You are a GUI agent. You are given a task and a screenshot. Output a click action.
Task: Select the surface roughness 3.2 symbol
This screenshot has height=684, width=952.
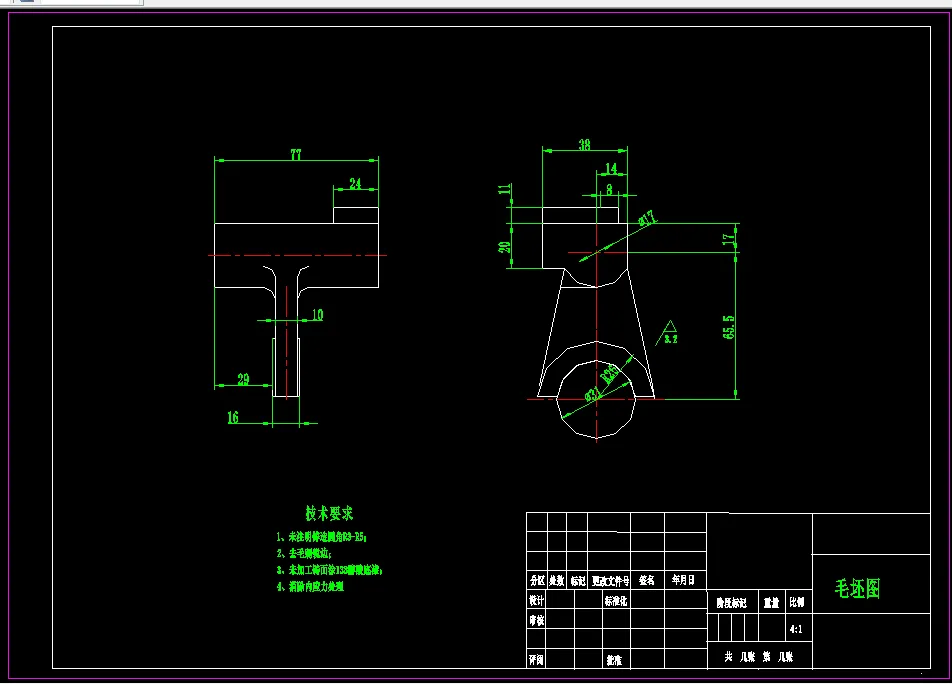point(669,333)
